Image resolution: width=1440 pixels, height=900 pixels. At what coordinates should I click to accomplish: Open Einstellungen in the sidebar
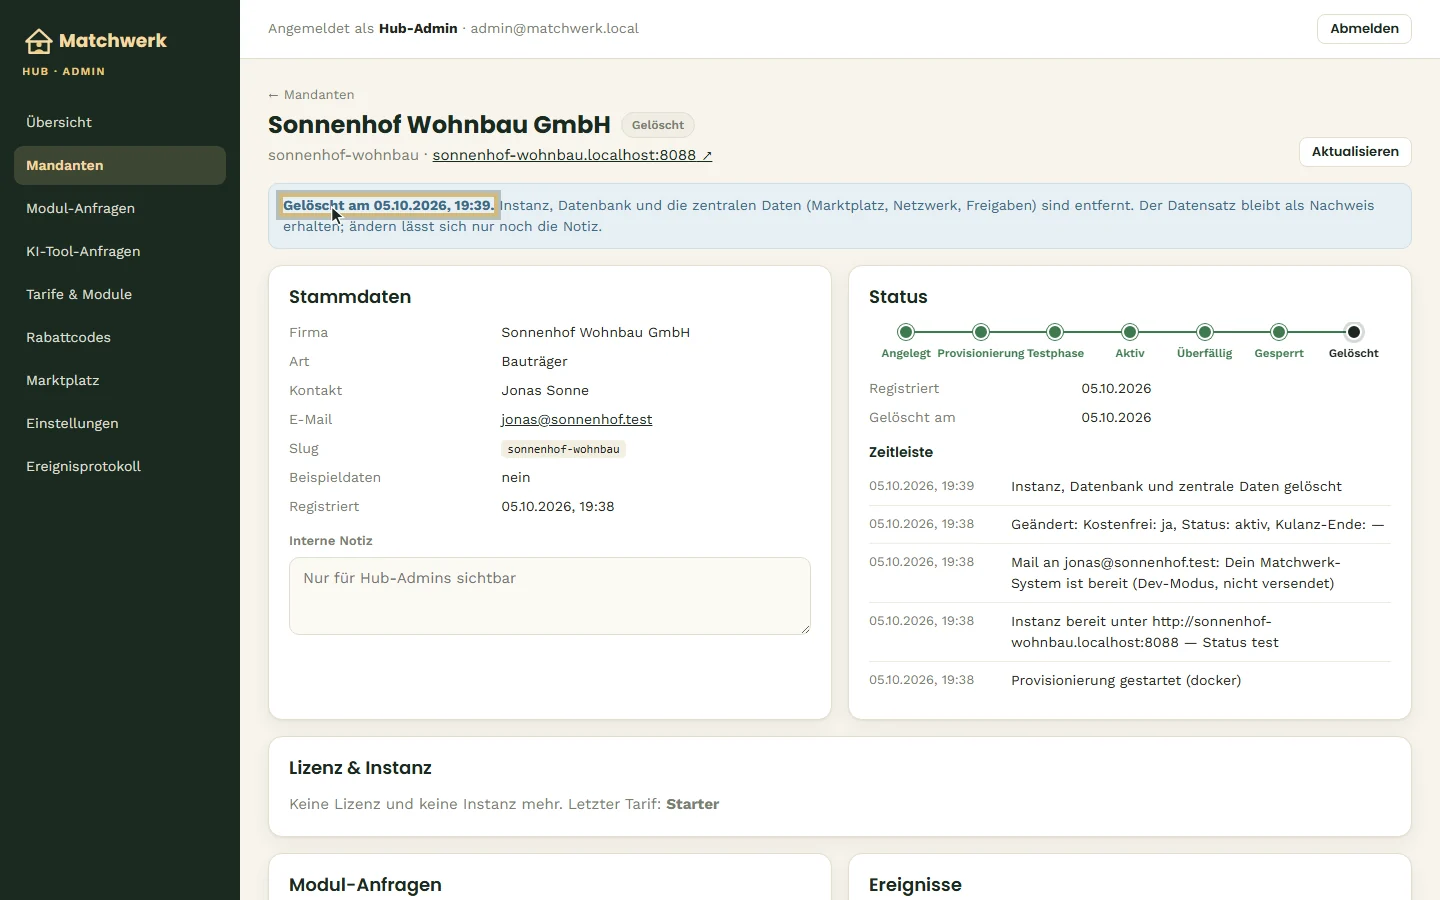click(120, 423)
